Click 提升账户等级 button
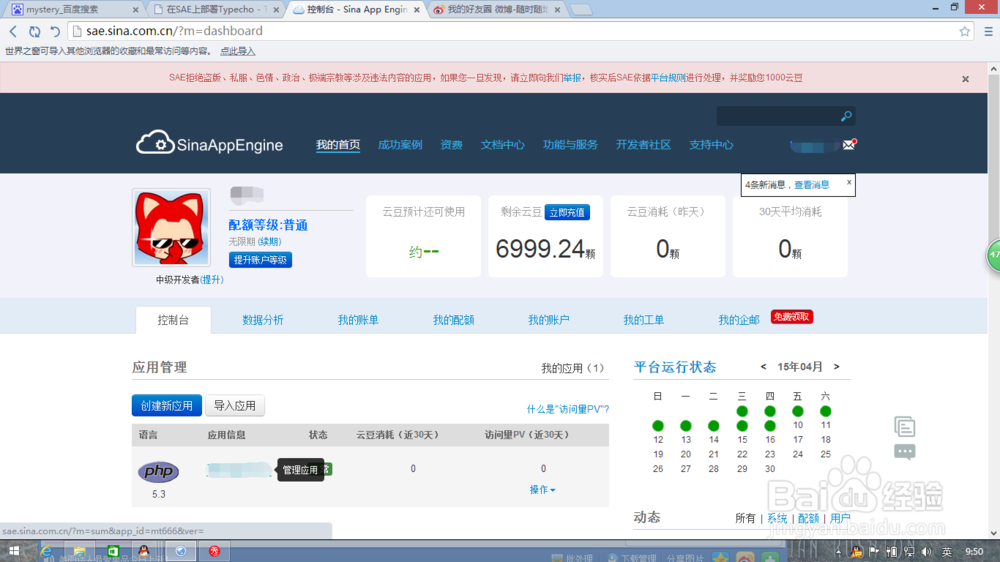 (260, 260)
